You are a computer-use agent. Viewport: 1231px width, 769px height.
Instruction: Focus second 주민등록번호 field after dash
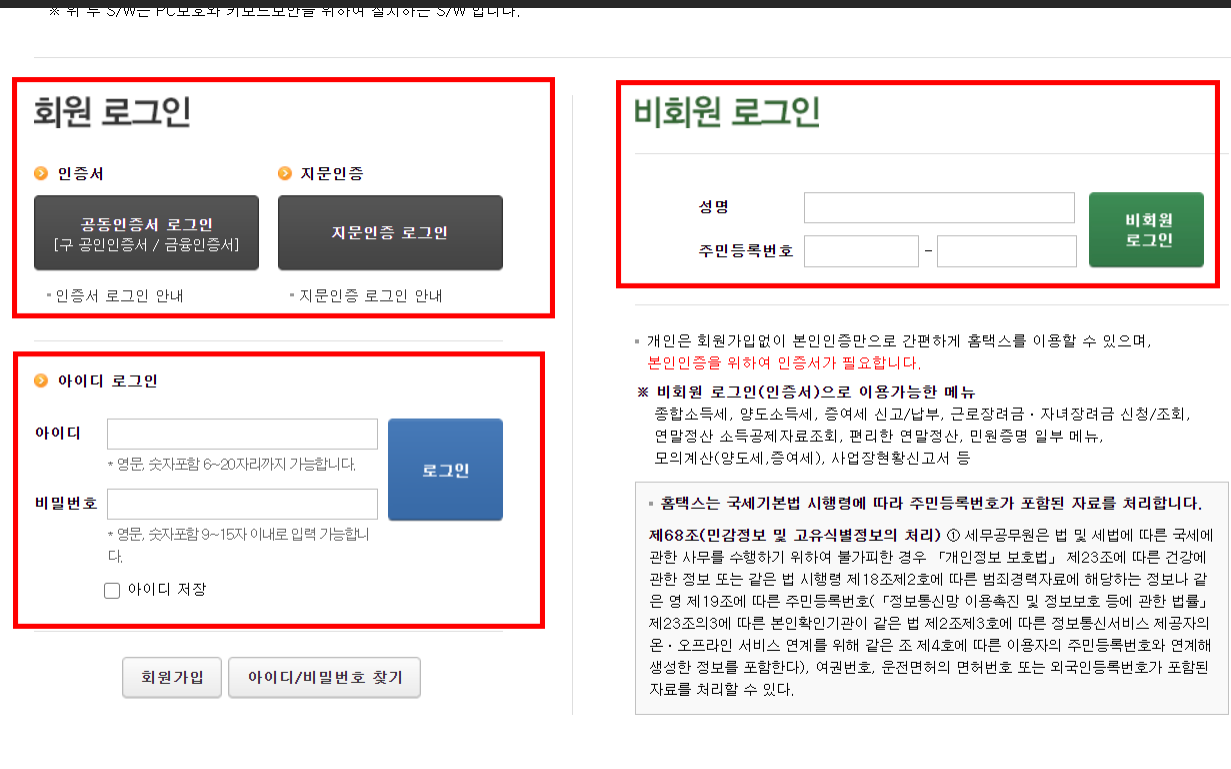(1007, 251)
